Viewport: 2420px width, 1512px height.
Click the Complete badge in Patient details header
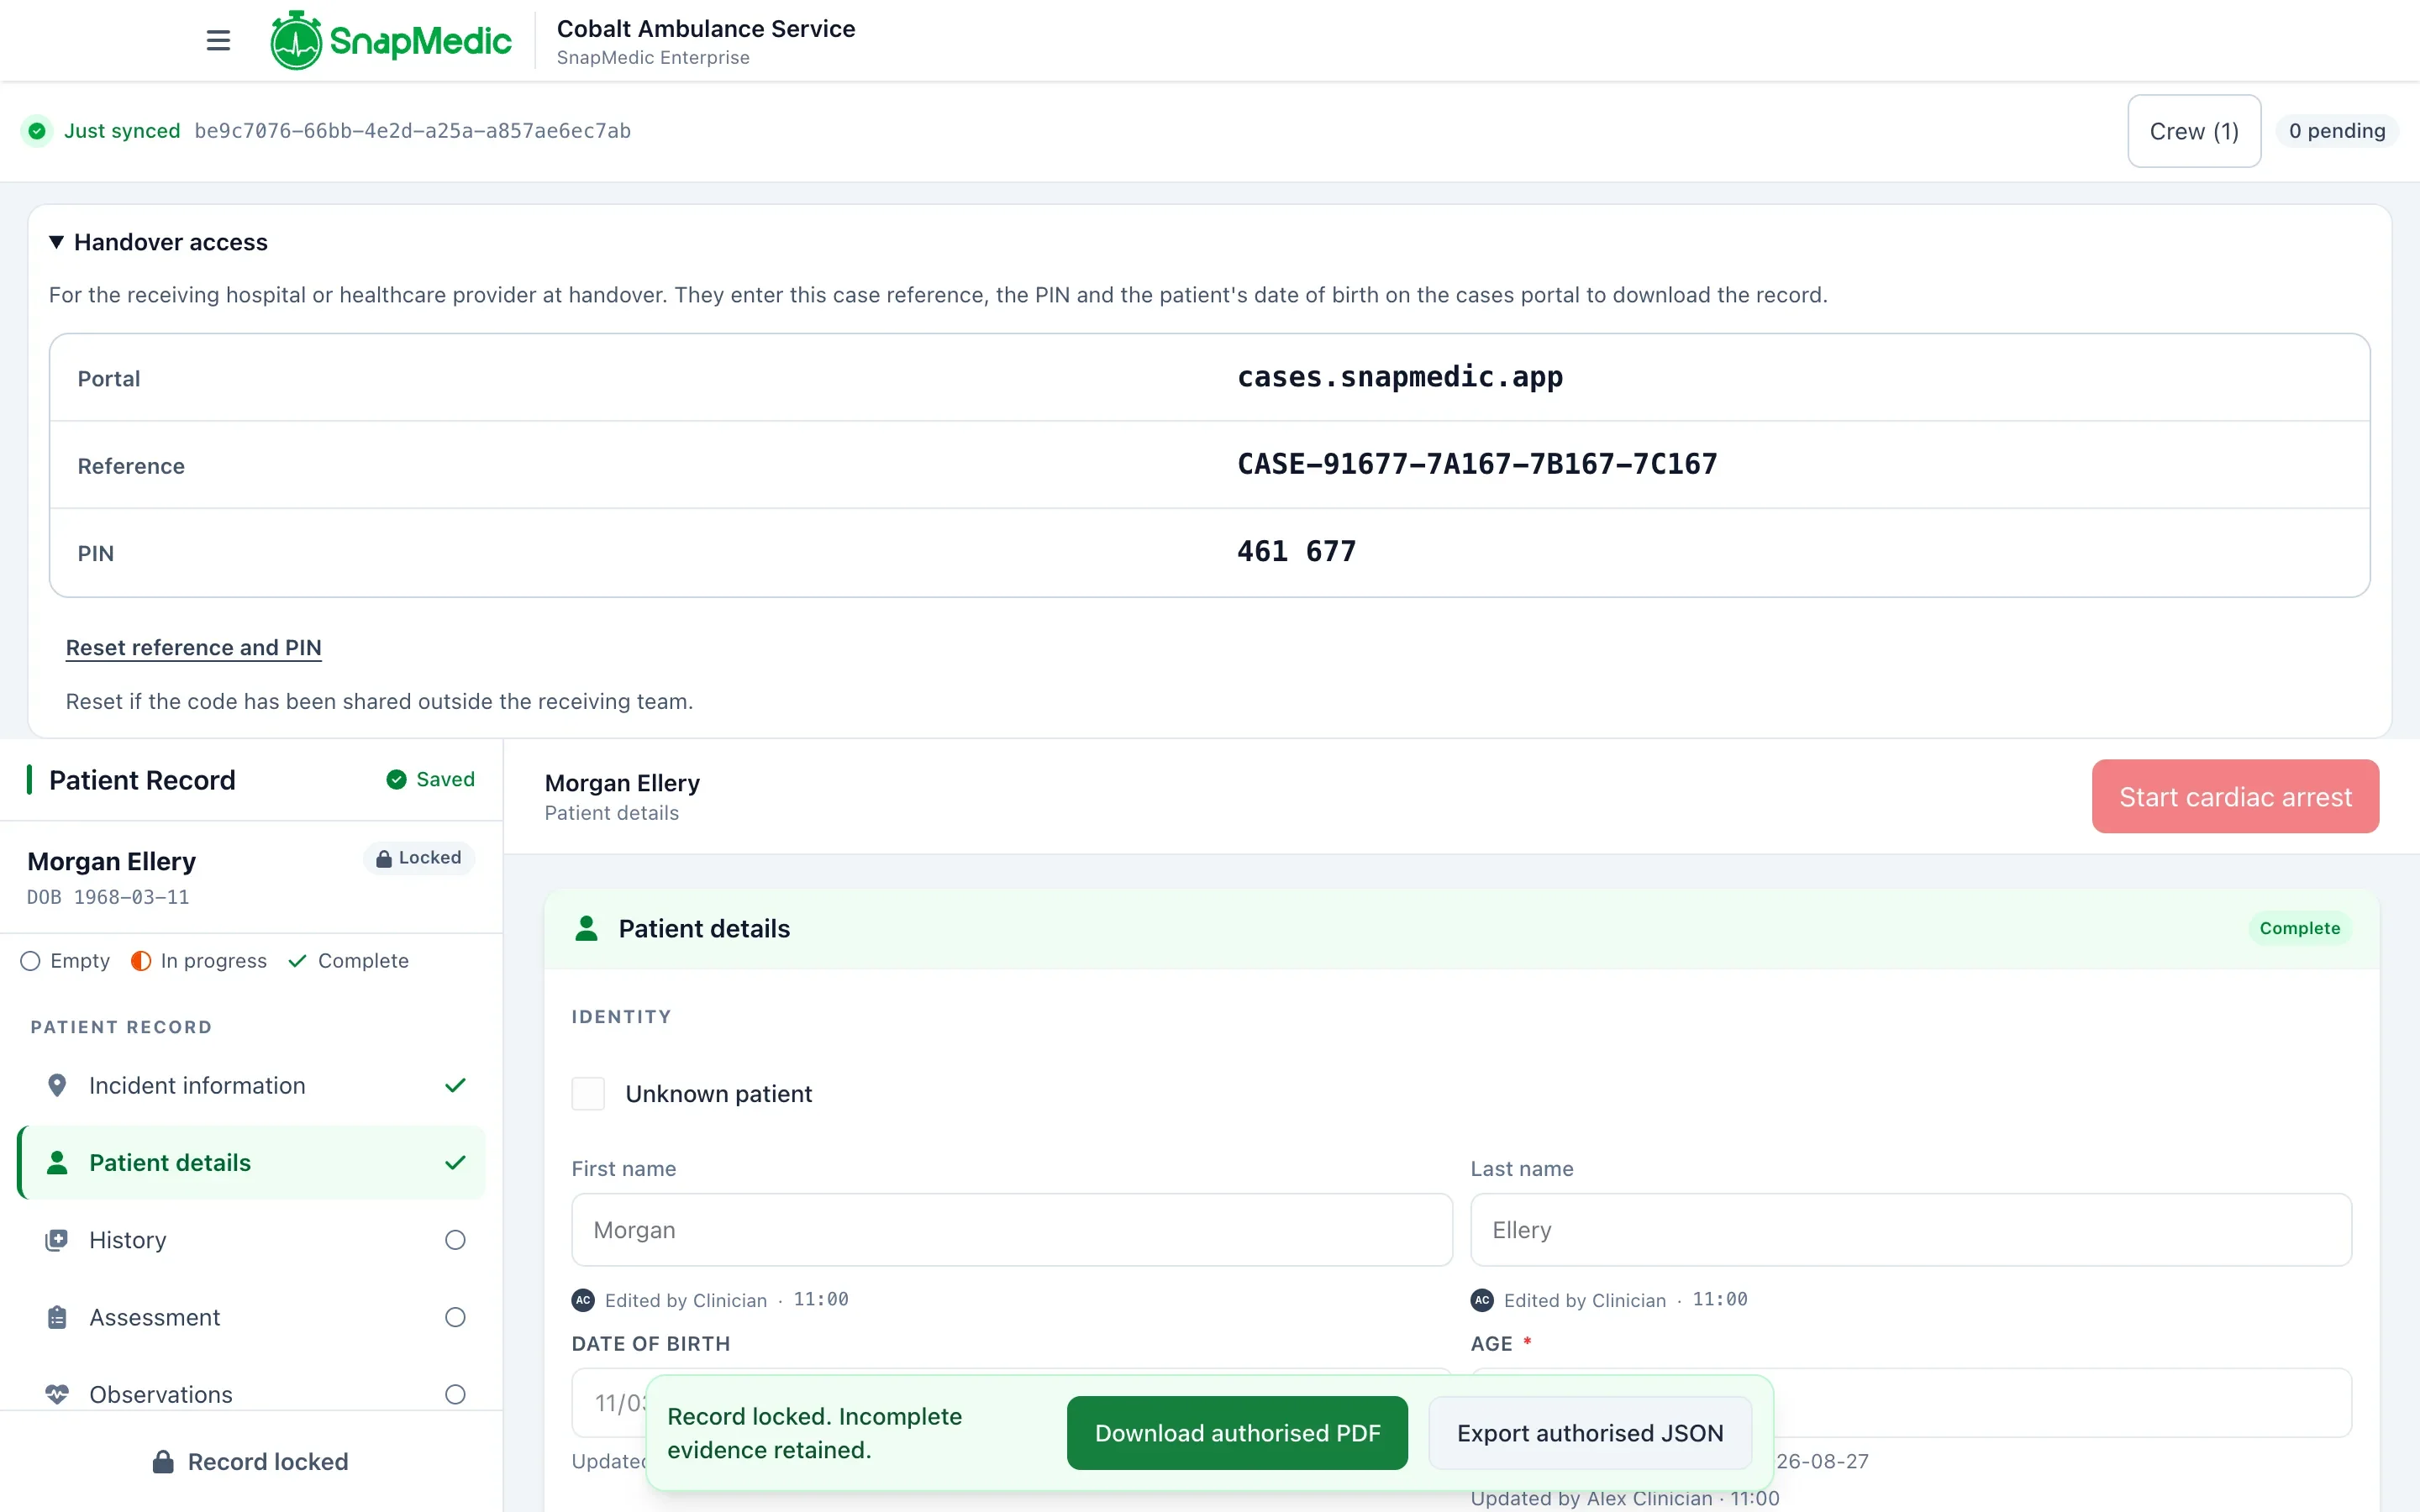(x=2299, y=928)
